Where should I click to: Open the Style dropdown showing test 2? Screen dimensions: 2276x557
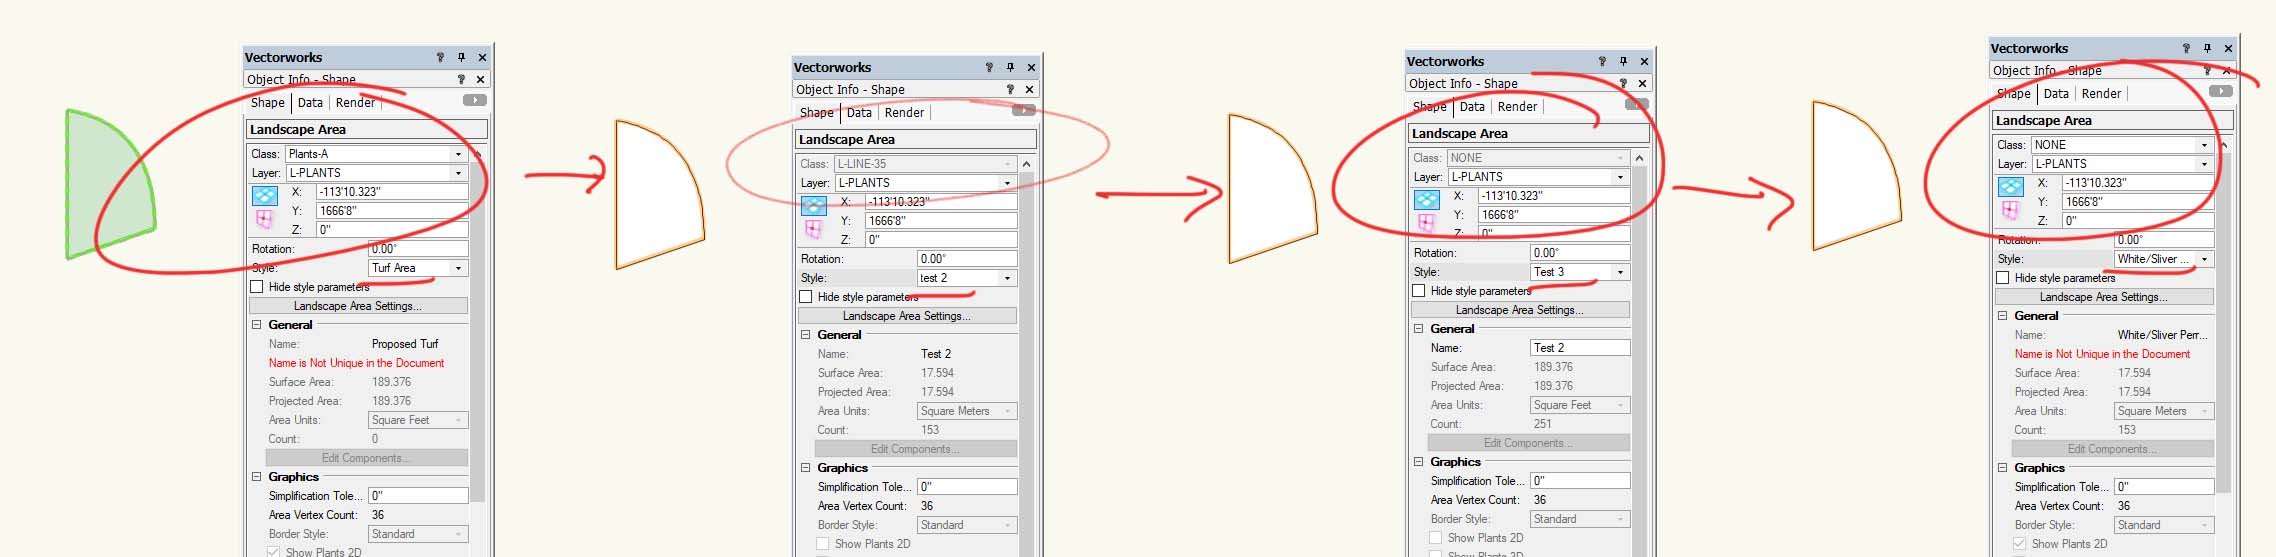(x=1006, y=278)
